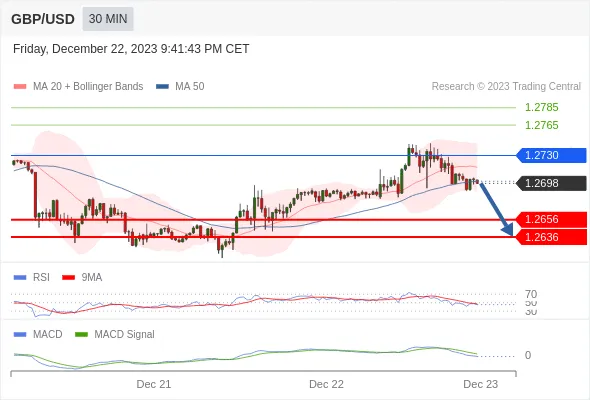Click the red 1.2636 support price tag
Screen dimensions: 590x400
click(x=551, y=237)
